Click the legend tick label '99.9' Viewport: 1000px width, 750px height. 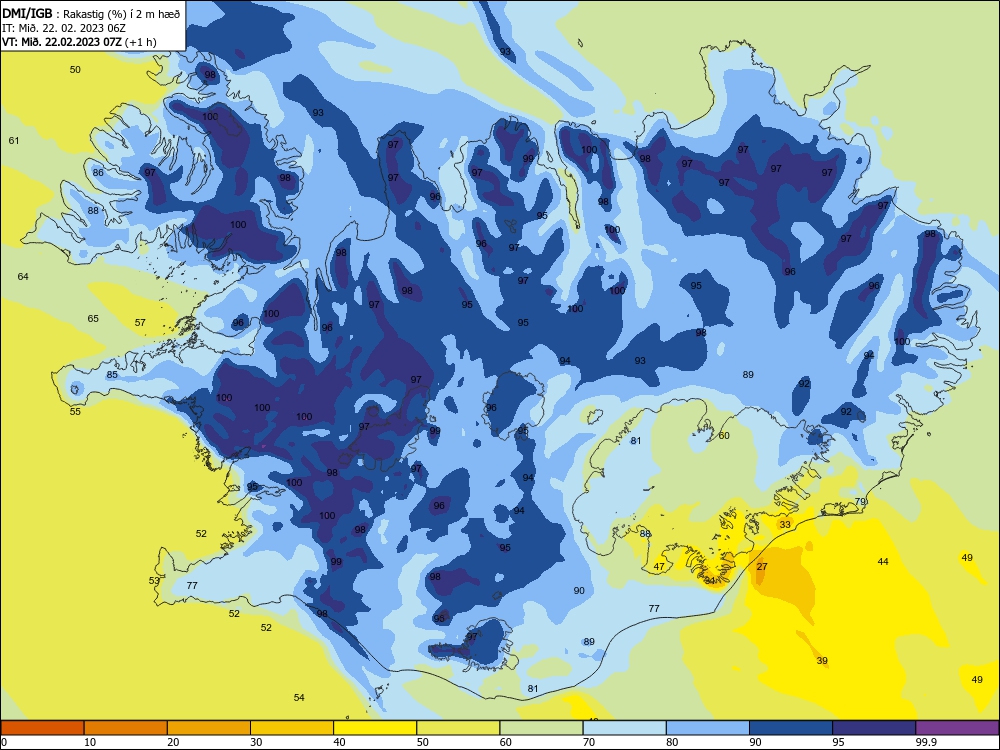click(x=925, y=742)
